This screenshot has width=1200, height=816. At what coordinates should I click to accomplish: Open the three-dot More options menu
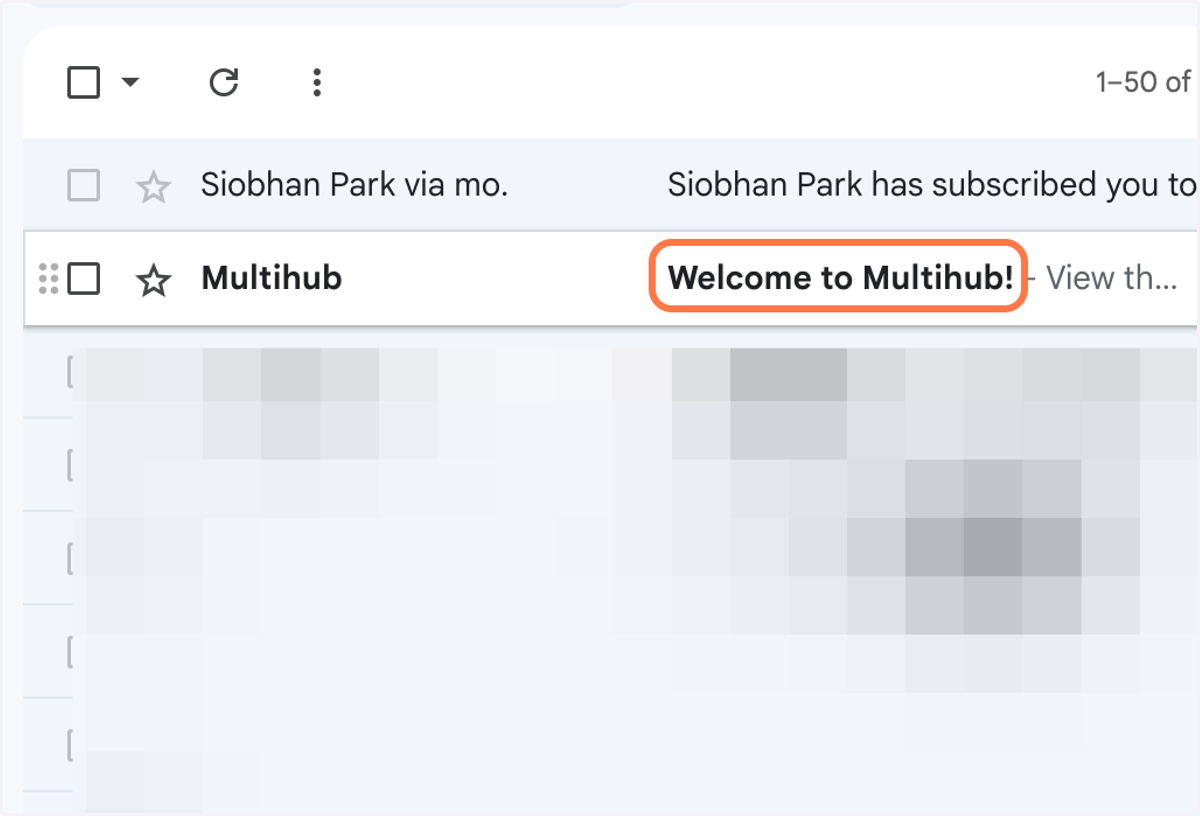coord(316,82)
